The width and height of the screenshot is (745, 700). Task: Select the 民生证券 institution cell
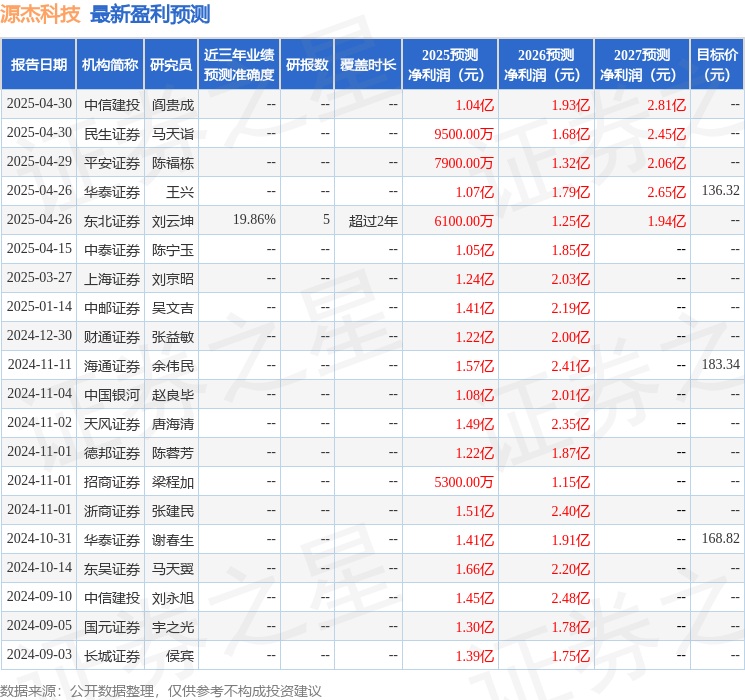(x=112, y=133)
